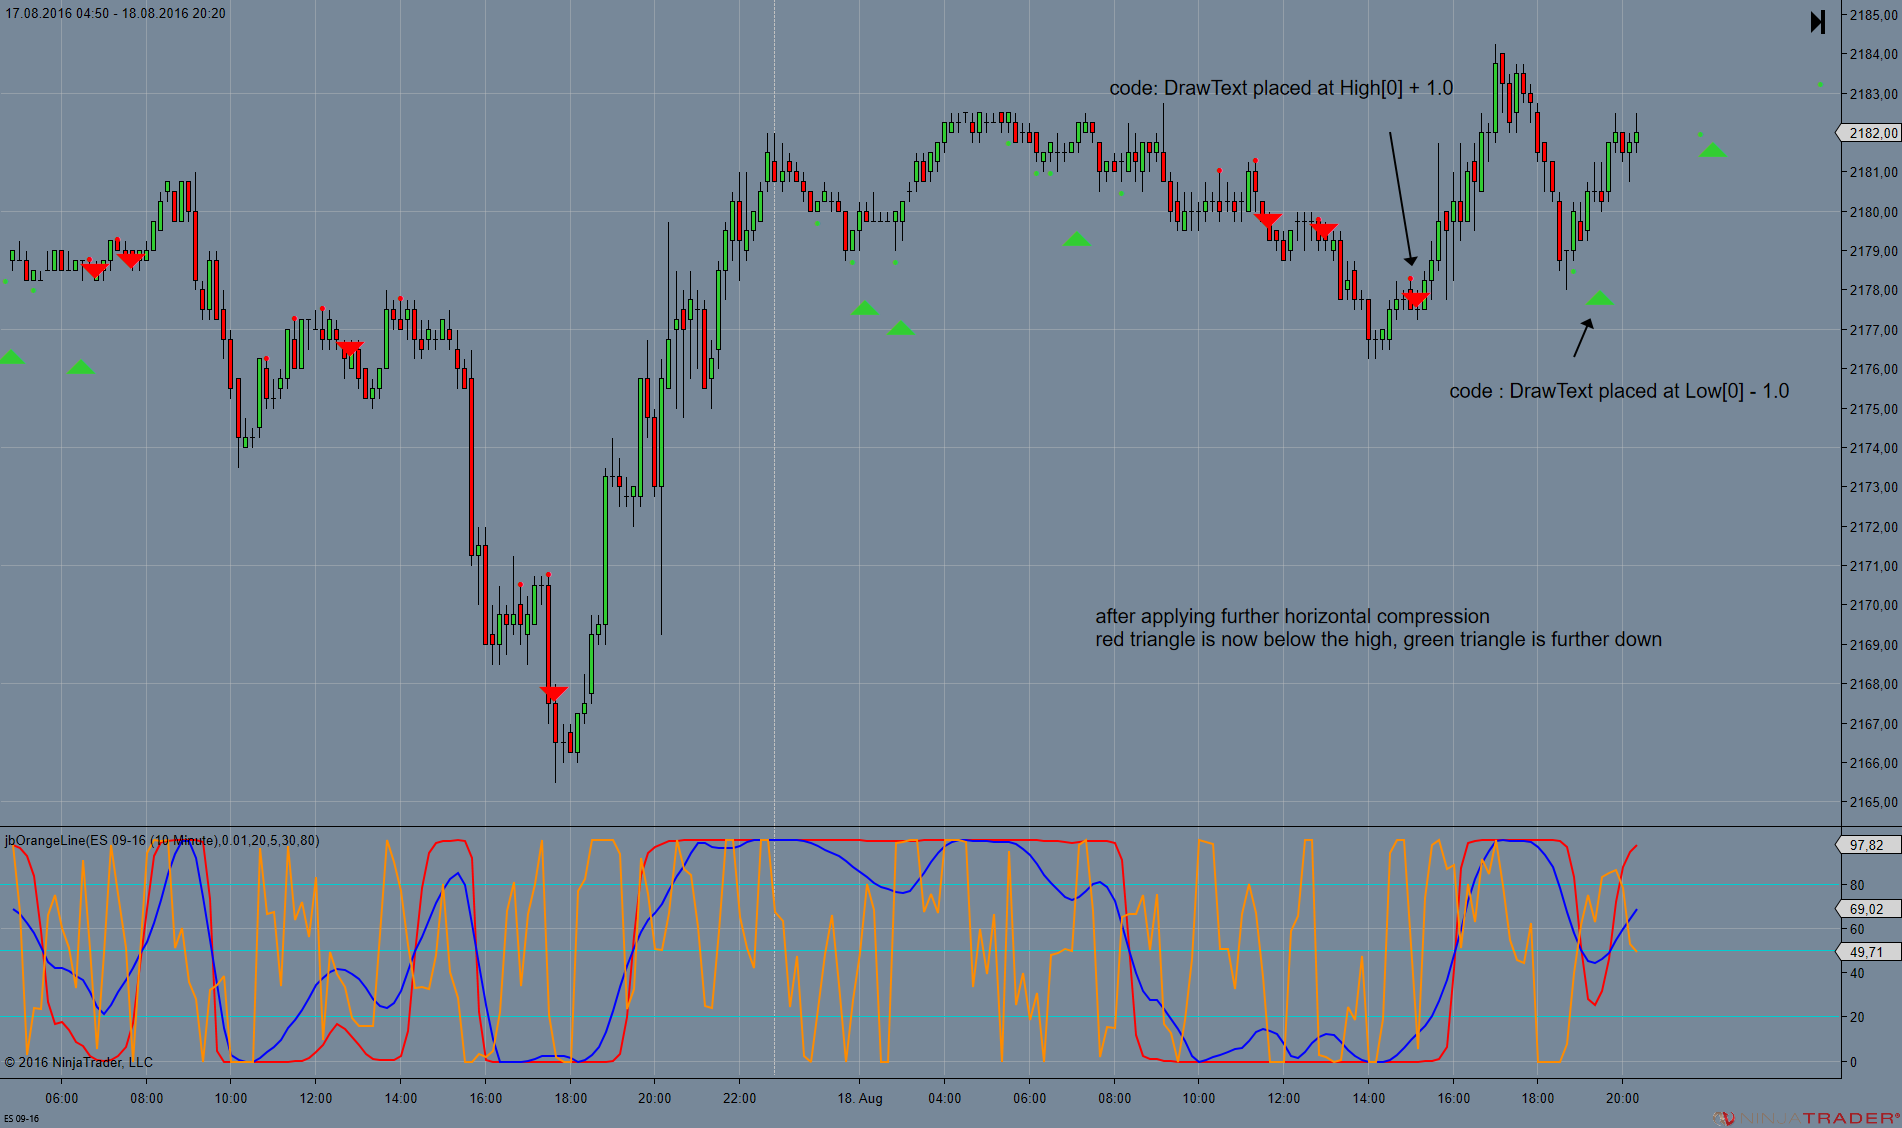Click the 2181,00 price axis label
Image resolution: width=1902 pixels, height=1128 pixels.
pos(1873,172)
